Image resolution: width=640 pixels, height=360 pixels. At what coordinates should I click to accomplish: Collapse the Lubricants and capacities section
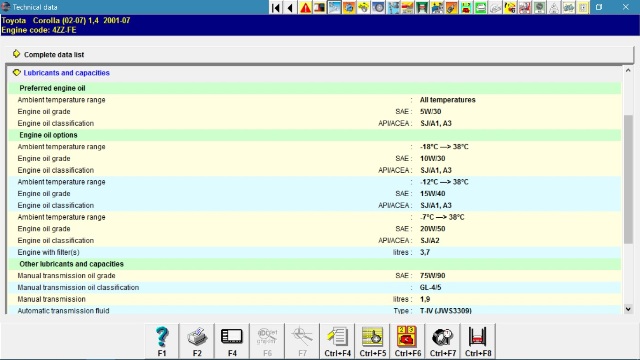[x=16, y=73]
